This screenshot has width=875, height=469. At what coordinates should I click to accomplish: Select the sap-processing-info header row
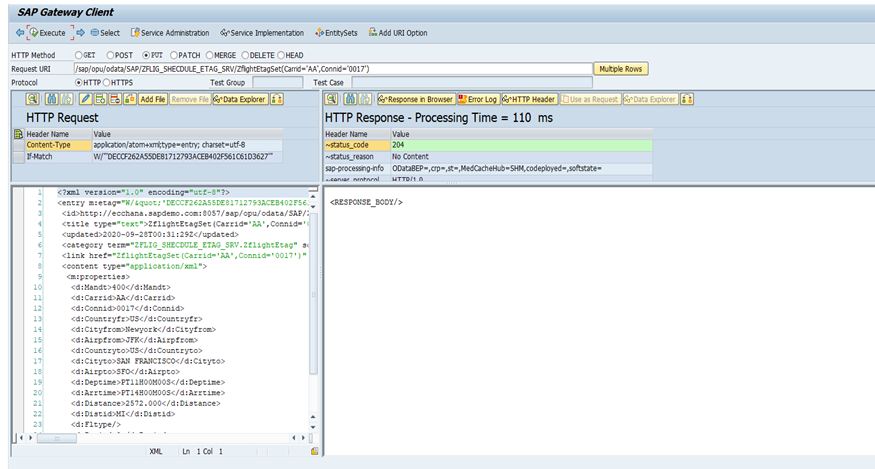click(x=488, y=169)
